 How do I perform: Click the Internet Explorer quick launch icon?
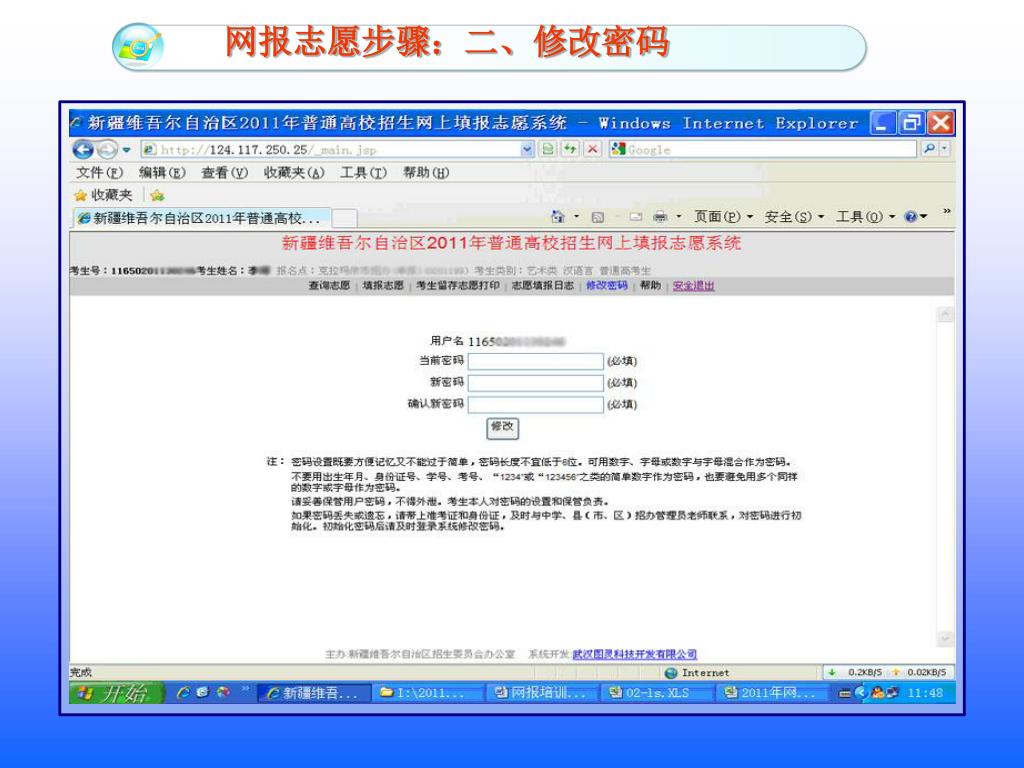click(x=183, y=693)
